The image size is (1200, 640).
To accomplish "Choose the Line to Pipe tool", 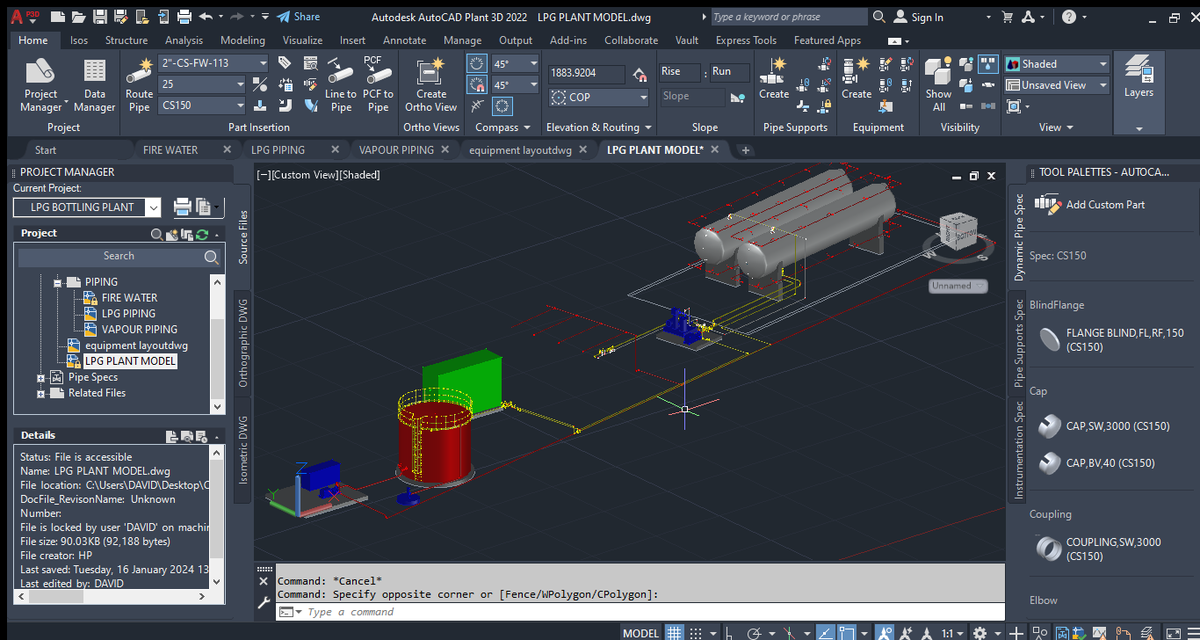I will click(341, 85).
